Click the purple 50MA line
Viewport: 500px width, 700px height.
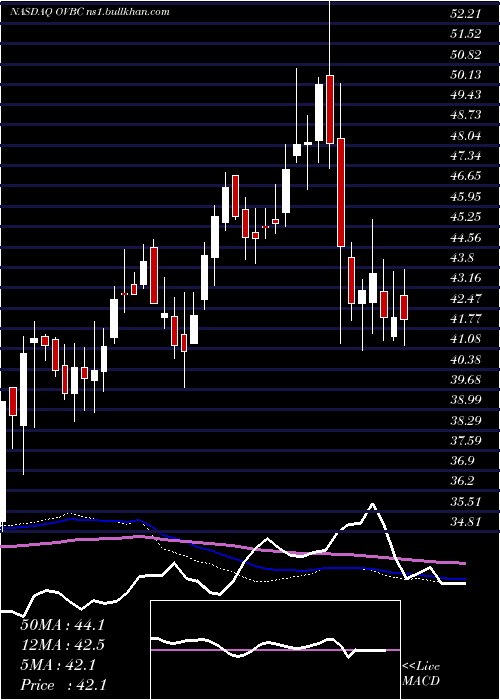click(232, 546)
